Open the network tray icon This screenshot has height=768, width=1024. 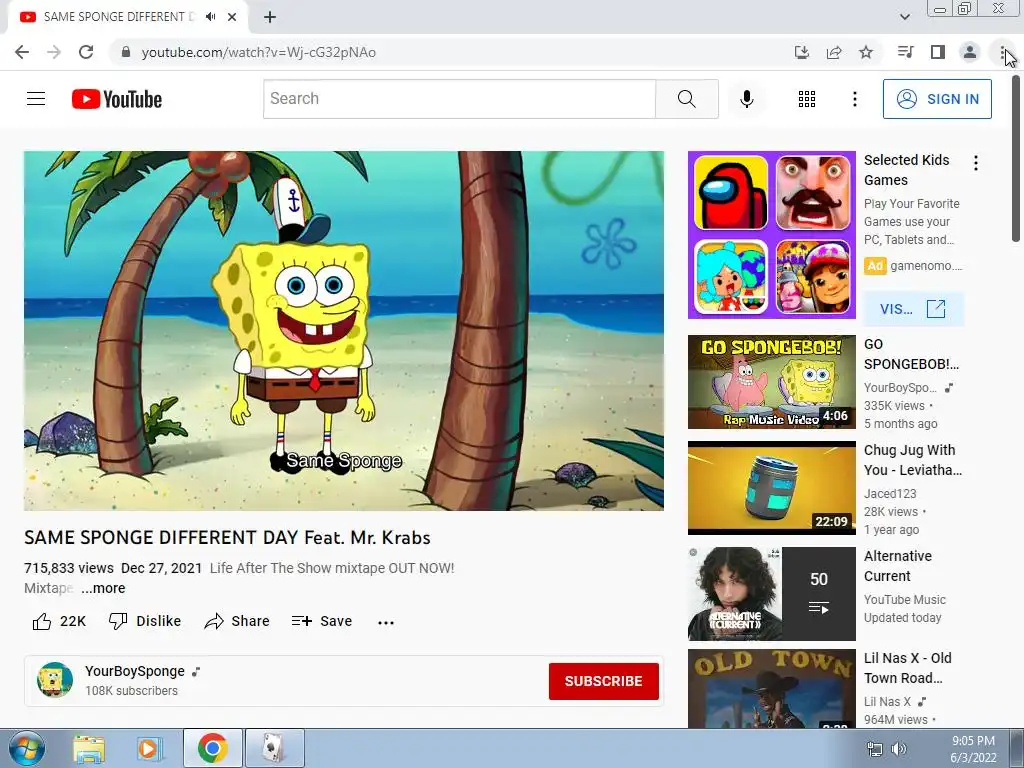coord(874,749)
